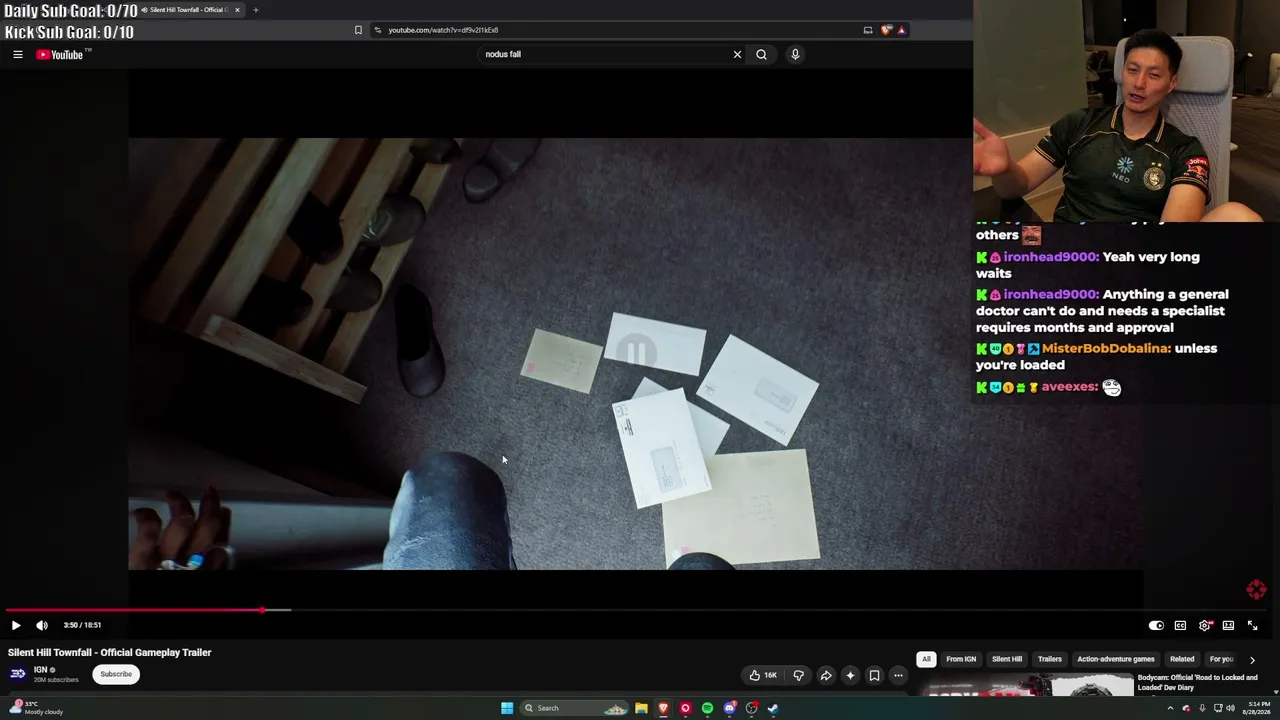Screen dimensions: 1280x720
Task: Open the weather widget showing Mostly cloudy
Action: click(x=36, y=708)
